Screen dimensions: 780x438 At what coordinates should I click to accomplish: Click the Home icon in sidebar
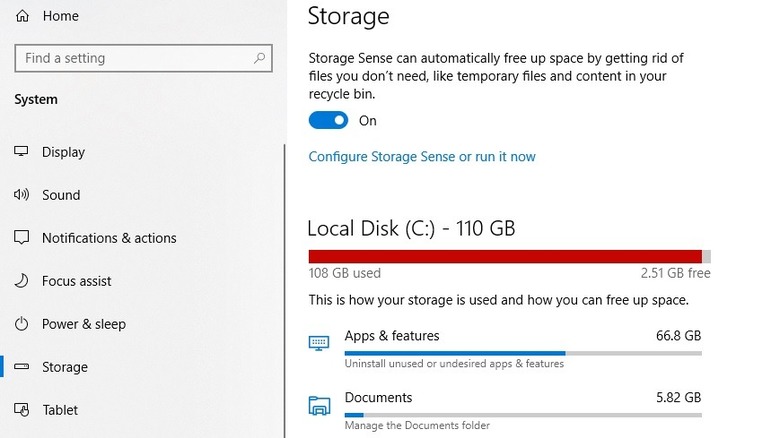point(22,16)
